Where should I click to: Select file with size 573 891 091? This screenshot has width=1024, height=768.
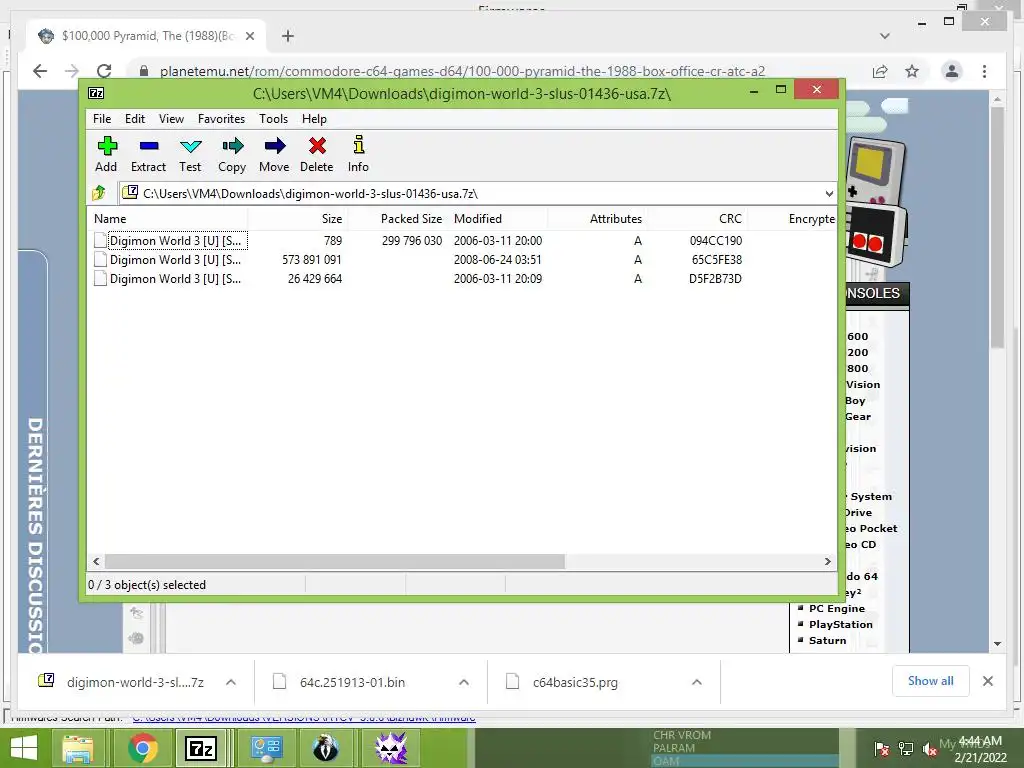pos(461,259)
